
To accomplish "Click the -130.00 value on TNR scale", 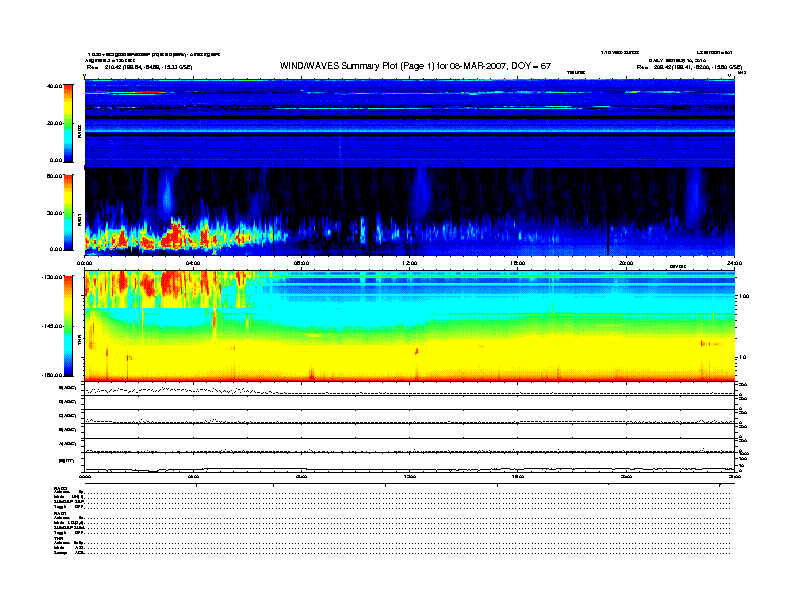I will (53, 277).
